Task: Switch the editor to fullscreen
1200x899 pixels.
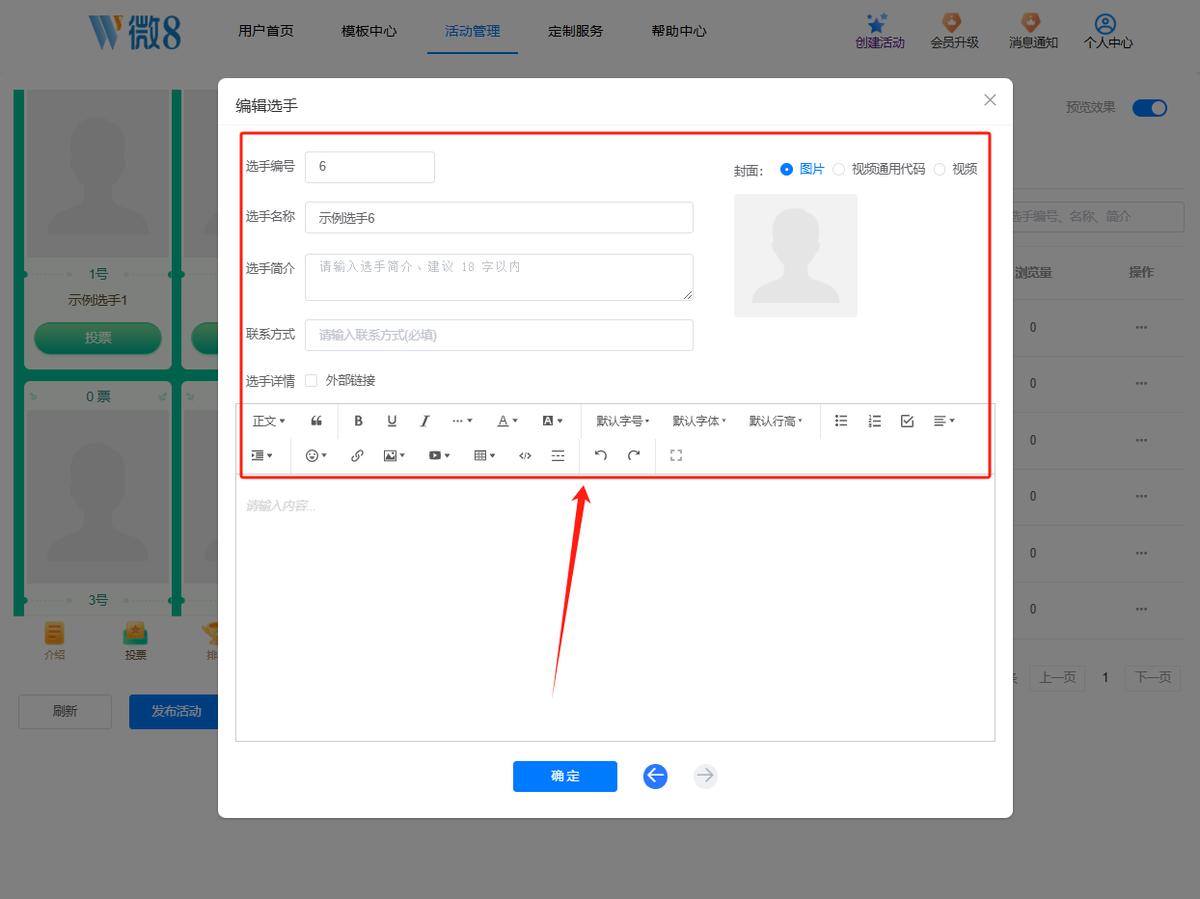Action: (x=676, y=455)
